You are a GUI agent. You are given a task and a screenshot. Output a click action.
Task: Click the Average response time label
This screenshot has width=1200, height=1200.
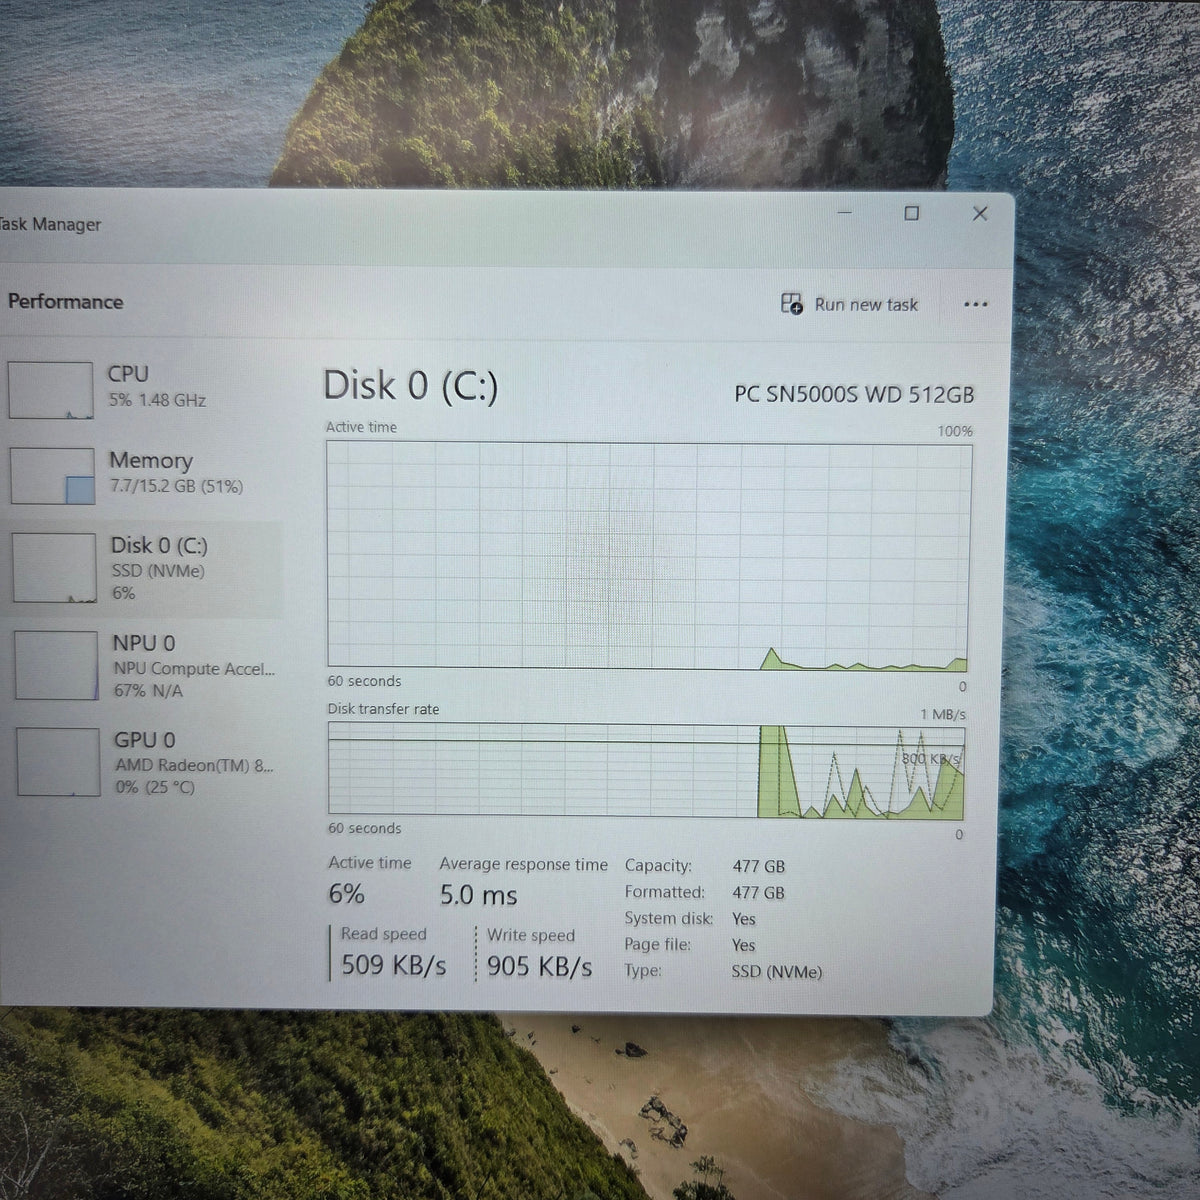(x=524, y=864)
